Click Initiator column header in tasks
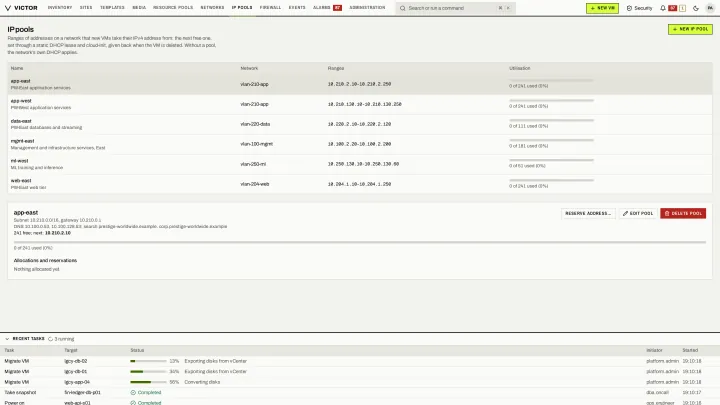720x405 pixels. tap(654, 350)
